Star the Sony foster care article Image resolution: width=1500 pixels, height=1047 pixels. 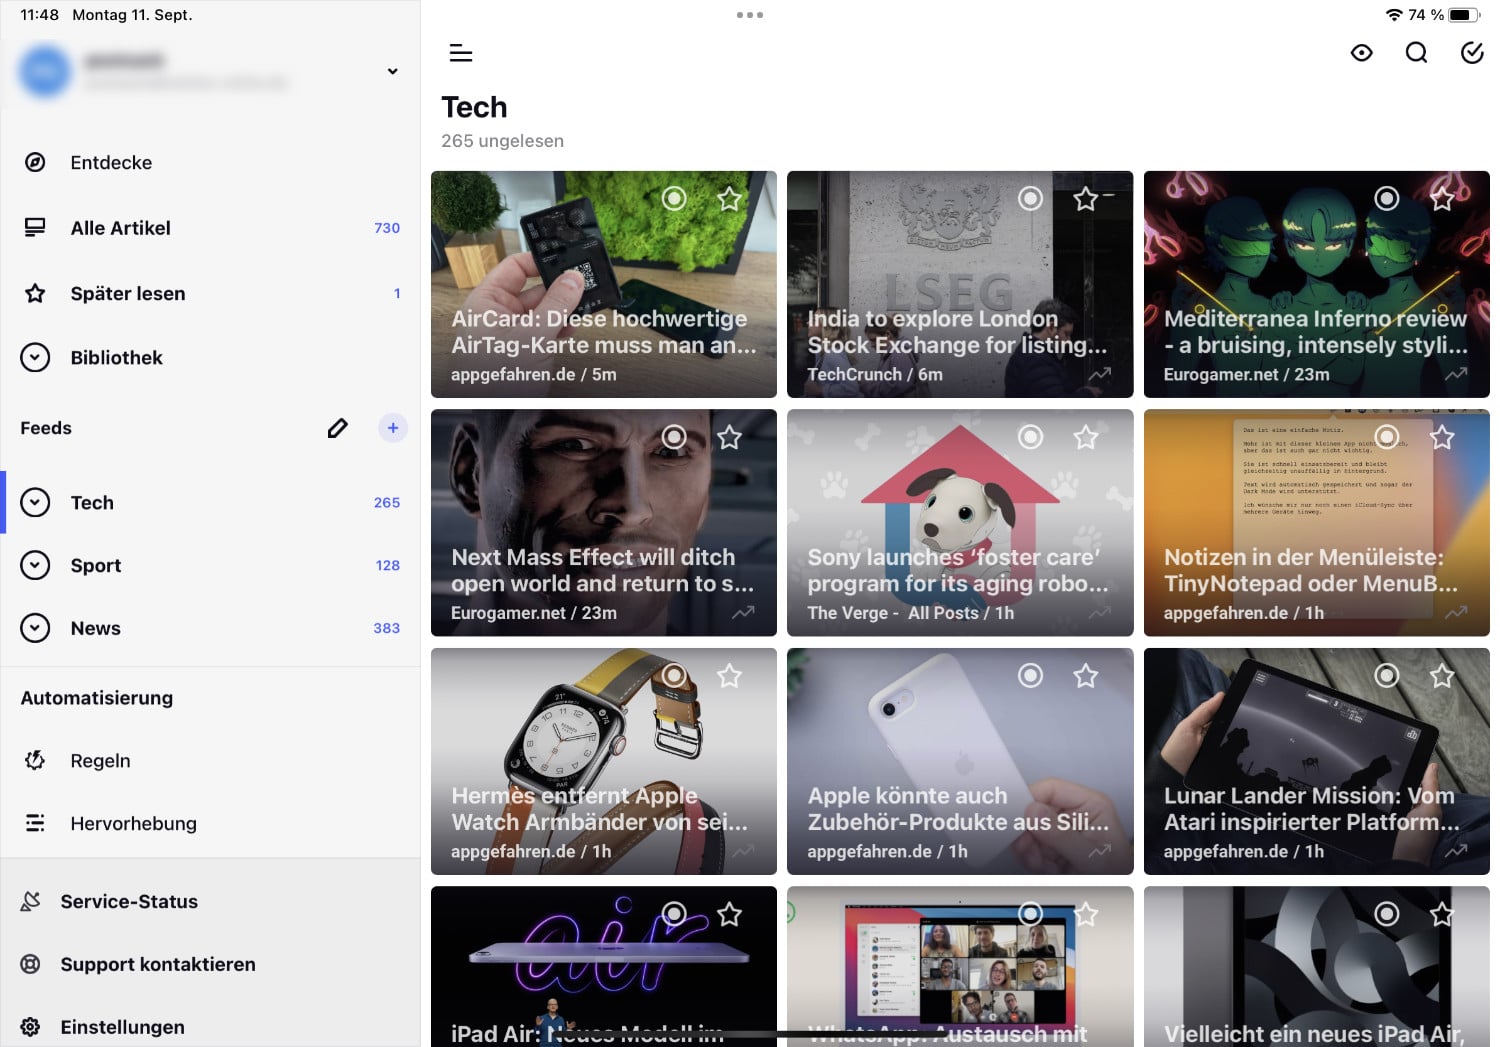(1086, 437)
